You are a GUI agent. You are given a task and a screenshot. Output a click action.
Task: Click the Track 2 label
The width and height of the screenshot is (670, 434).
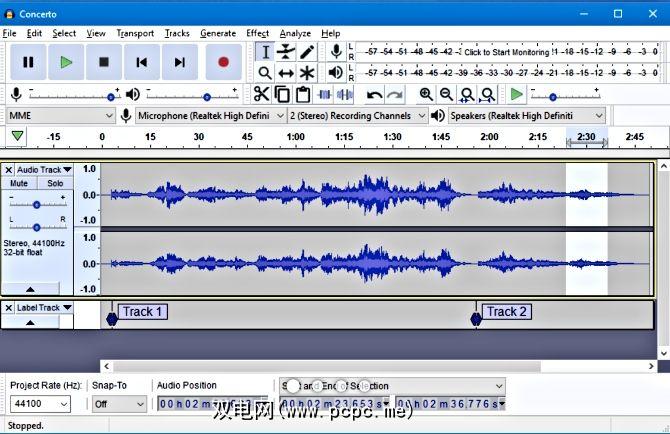[x=507, y=312]
